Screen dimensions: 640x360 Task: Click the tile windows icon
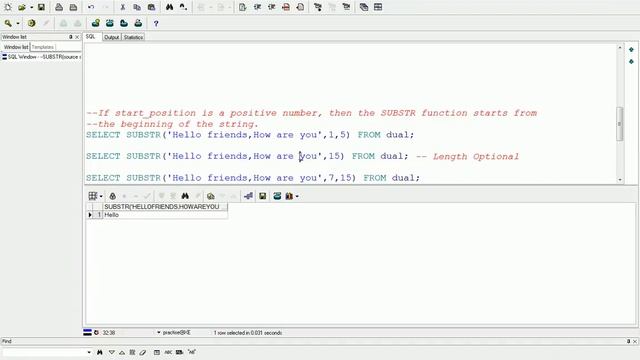pos(378,7)
